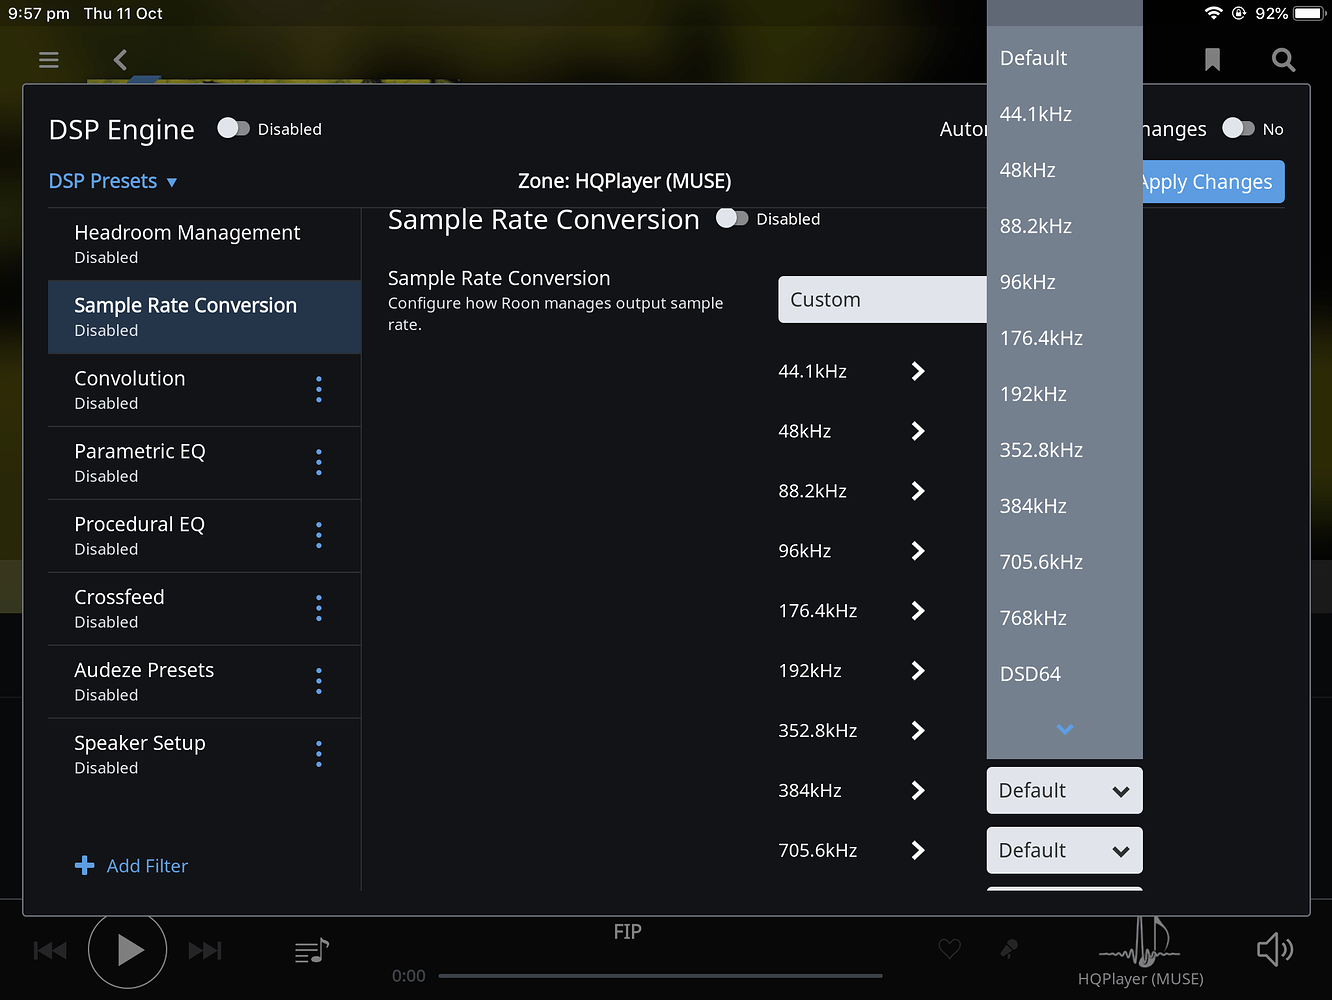Expand the 192kHz row chevron
This screenshot has width=1332, height=1000.
pyautogui.click(x=917, y=670)
